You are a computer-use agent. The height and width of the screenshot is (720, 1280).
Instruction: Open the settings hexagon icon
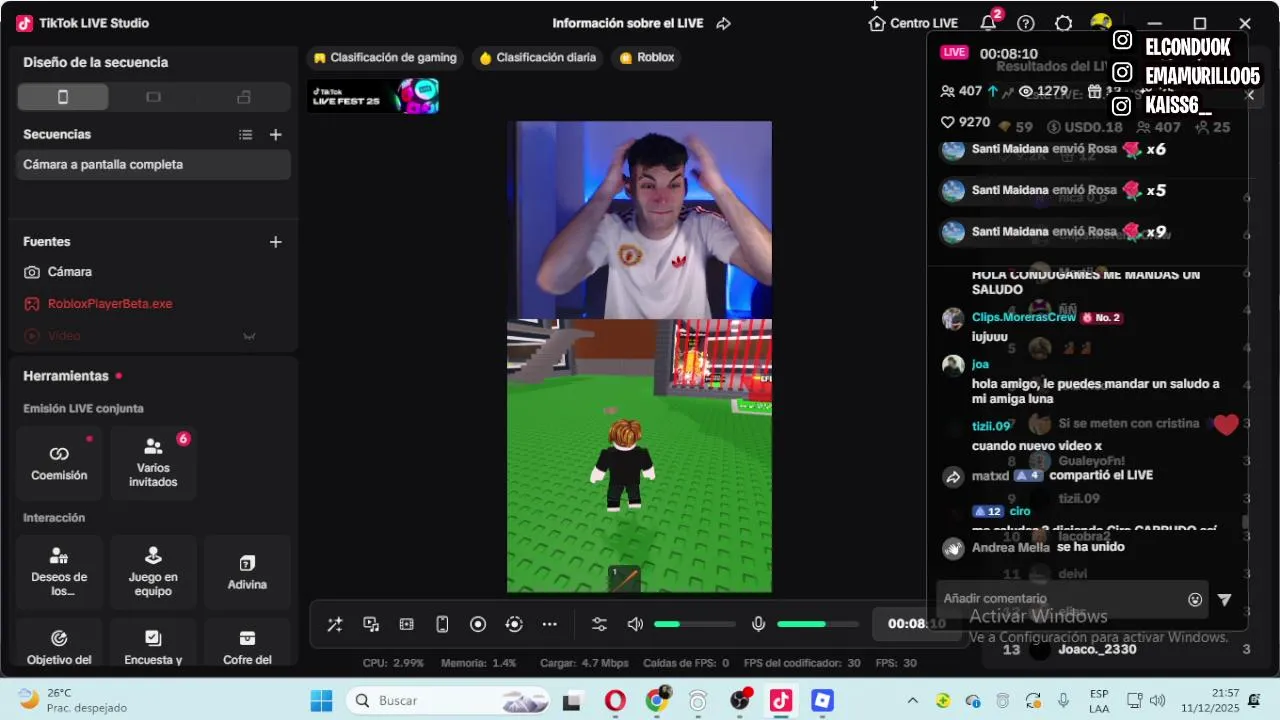click(1064, 23)
